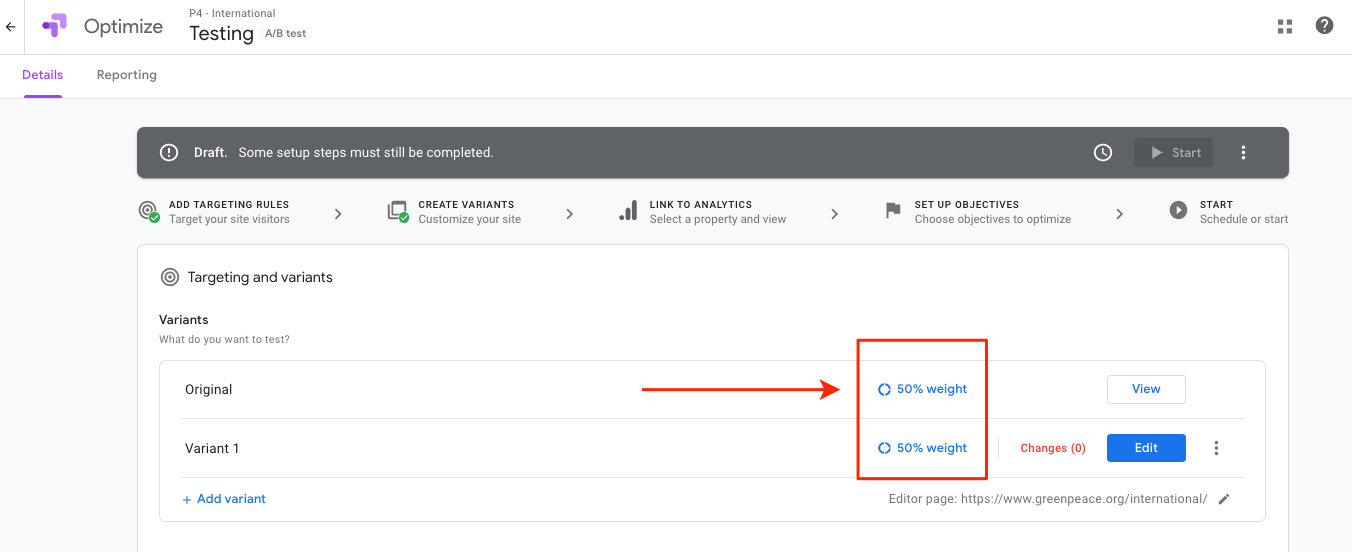Click the View button for Original
1352x552 pixels.
tap(1146, 389)
